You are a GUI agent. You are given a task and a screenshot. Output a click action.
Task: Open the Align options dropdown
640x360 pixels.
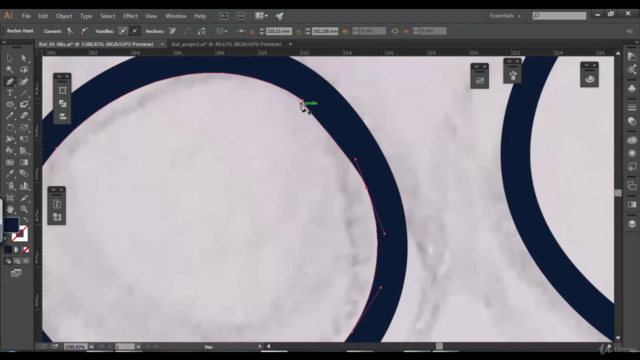pos(222,31)
